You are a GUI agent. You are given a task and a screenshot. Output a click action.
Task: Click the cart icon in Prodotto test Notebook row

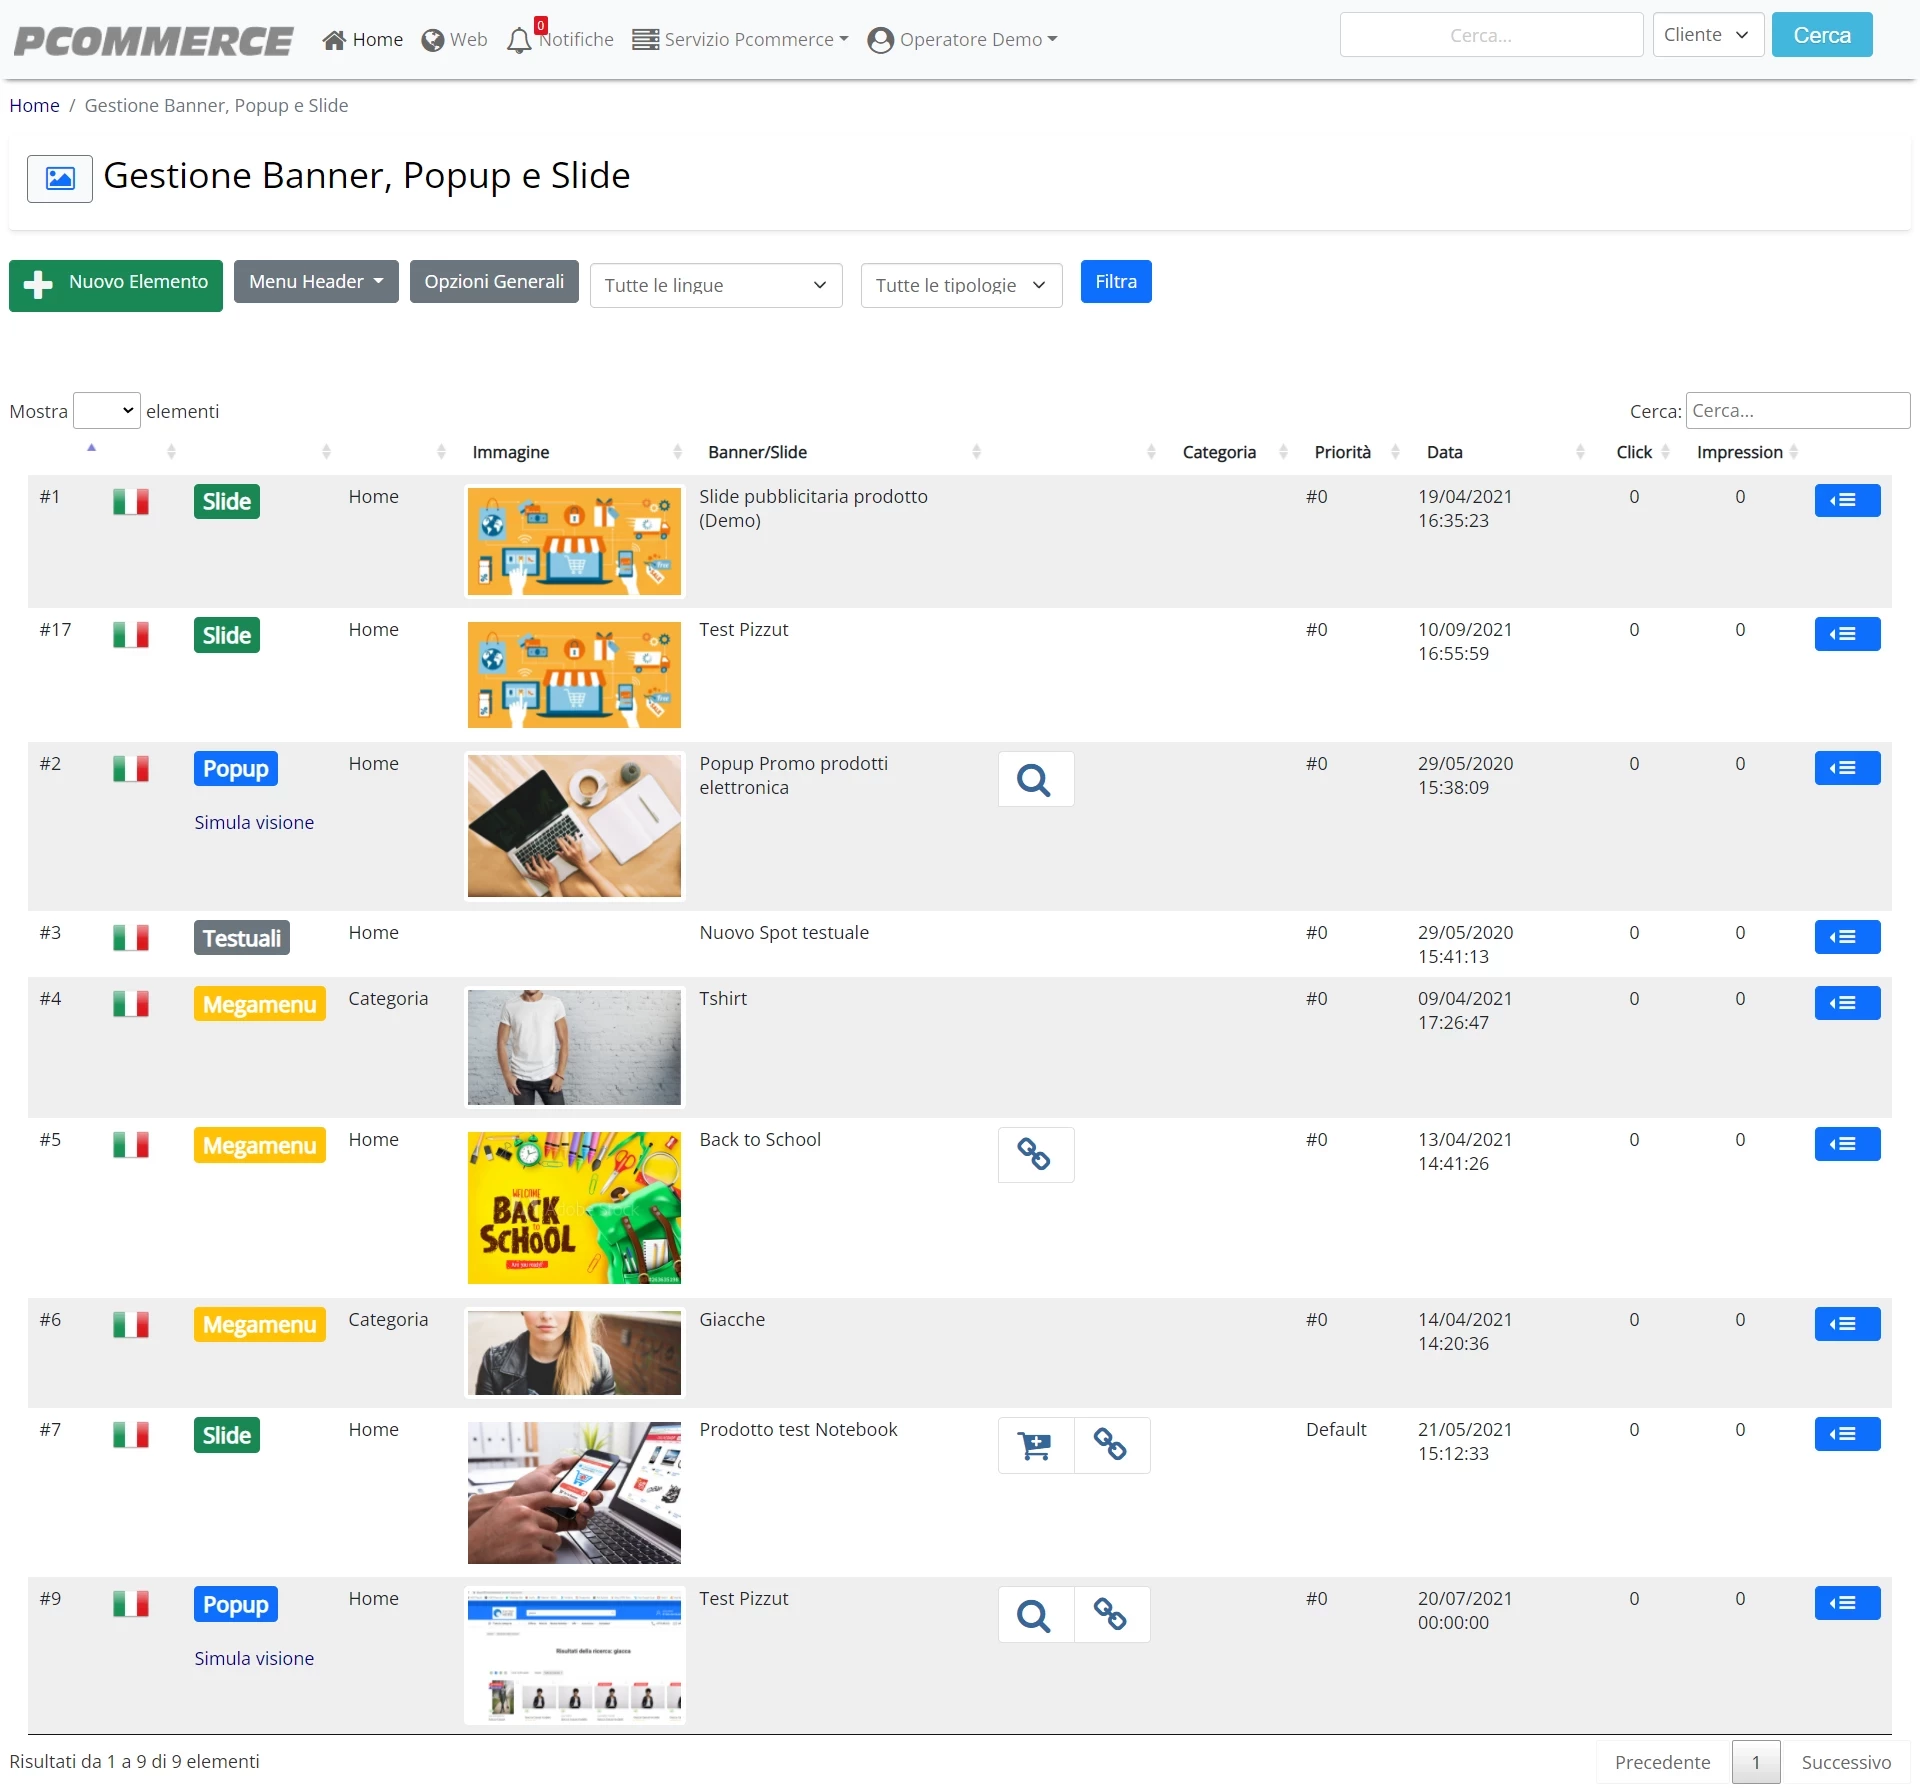point(1035,1445)
